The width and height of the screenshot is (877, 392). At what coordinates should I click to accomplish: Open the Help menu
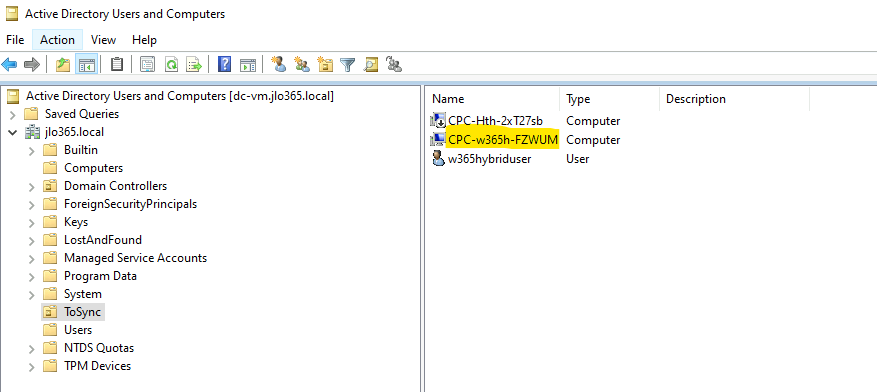point(144,40)
